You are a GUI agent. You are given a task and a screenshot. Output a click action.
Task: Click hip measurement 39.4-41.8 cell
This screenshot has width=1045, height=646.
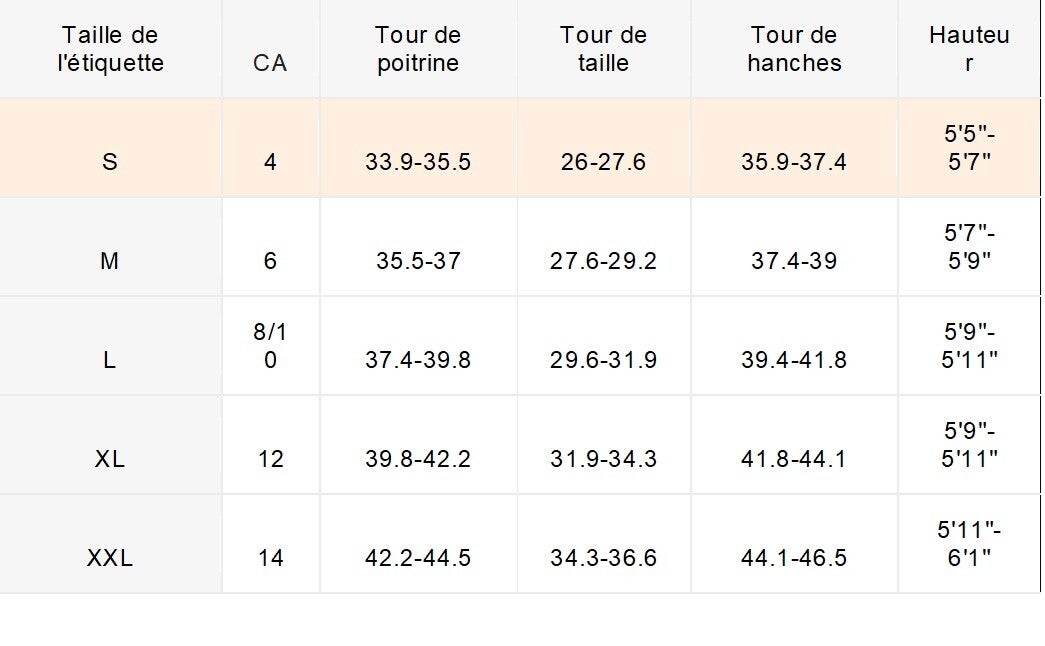(794, 360)
